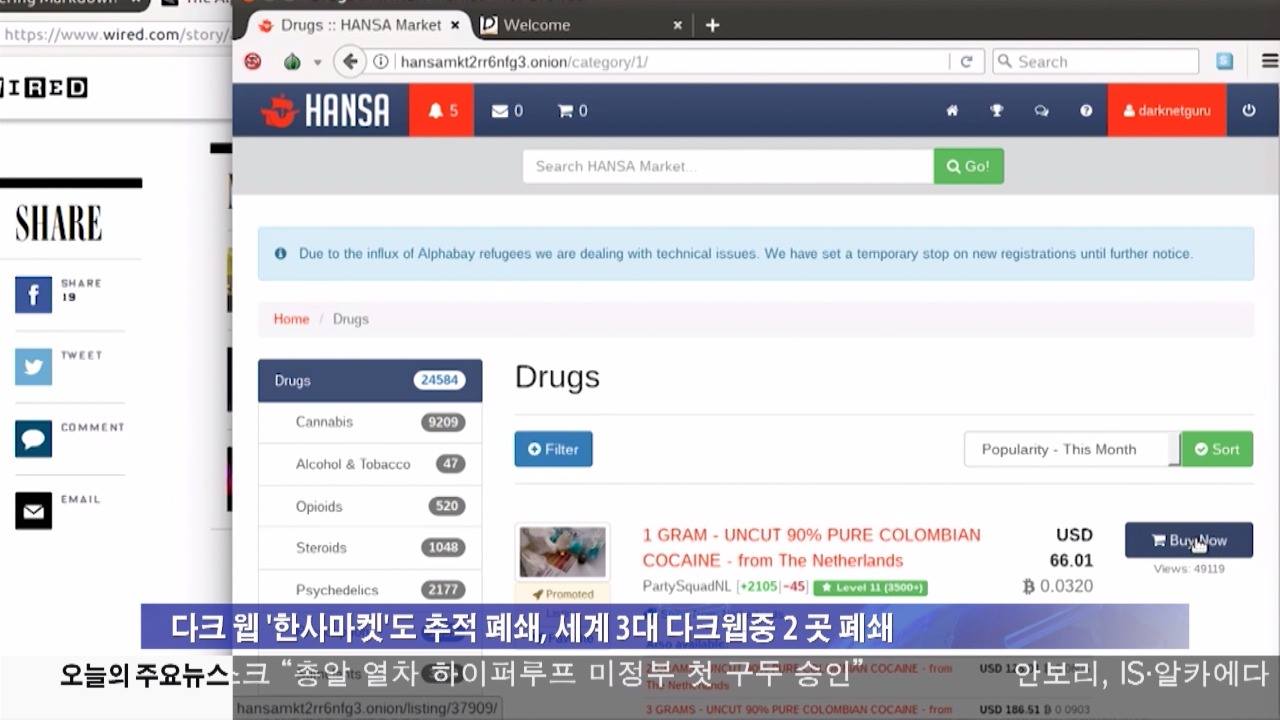Click the red NoScript icon in toolbar
1280x720 pixels.
click(x=253, y=62)
